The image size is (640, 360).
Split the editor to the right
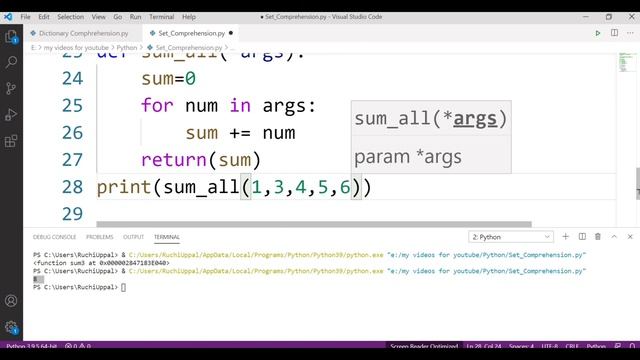coord(614,33)
